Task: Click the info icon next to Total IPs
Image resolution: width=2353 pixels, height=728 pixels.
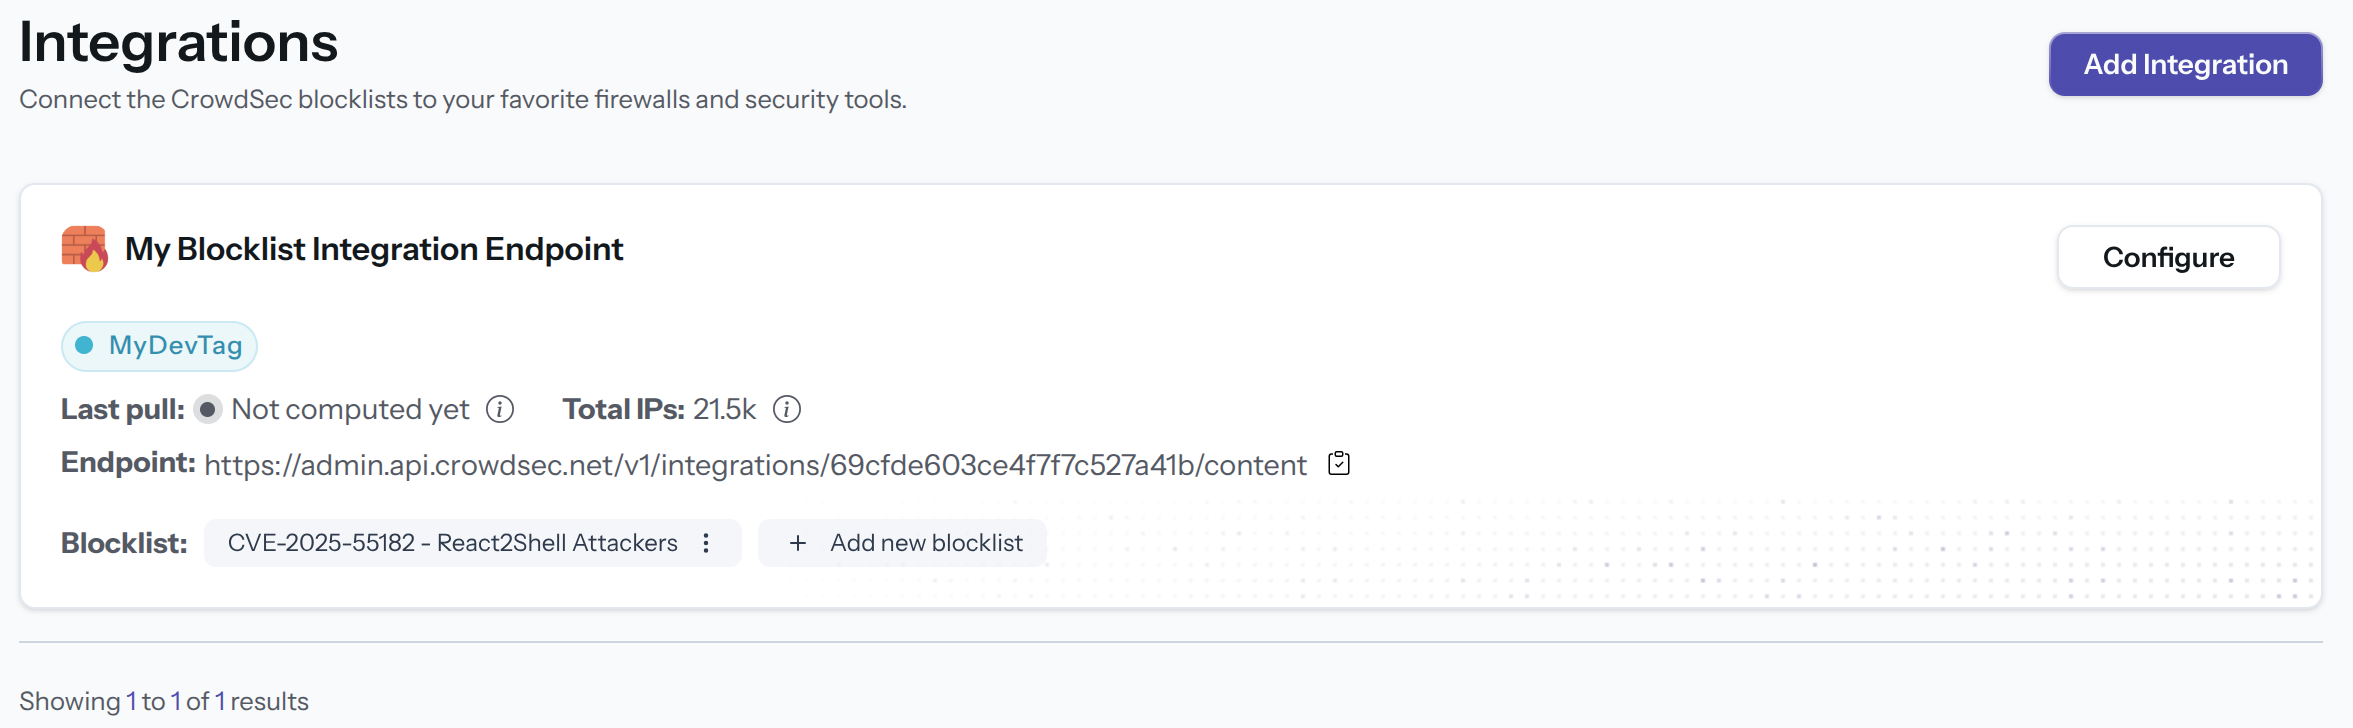Action: pyautogui.click(x=787, y=409)
